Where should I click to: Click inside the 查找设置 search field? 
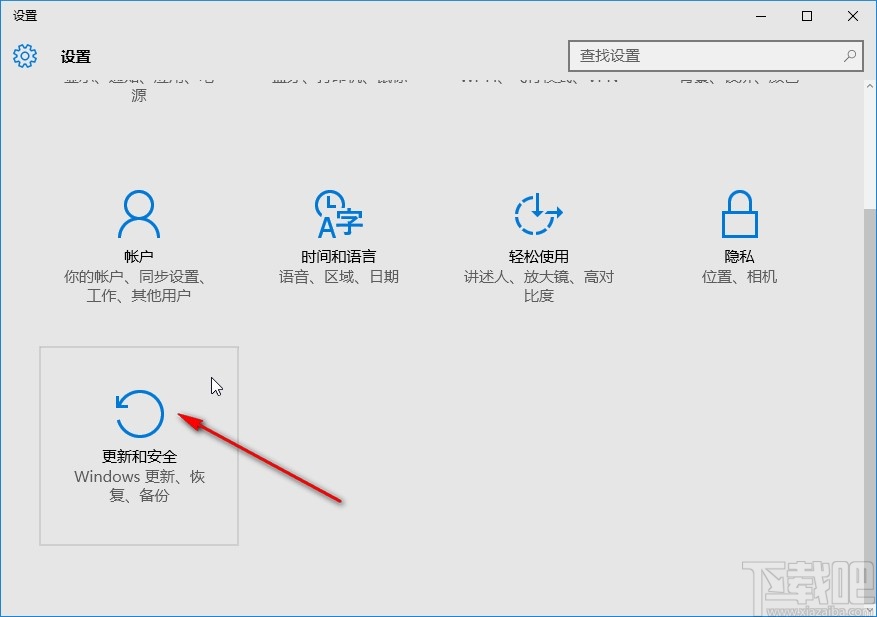tap(700, 56)
